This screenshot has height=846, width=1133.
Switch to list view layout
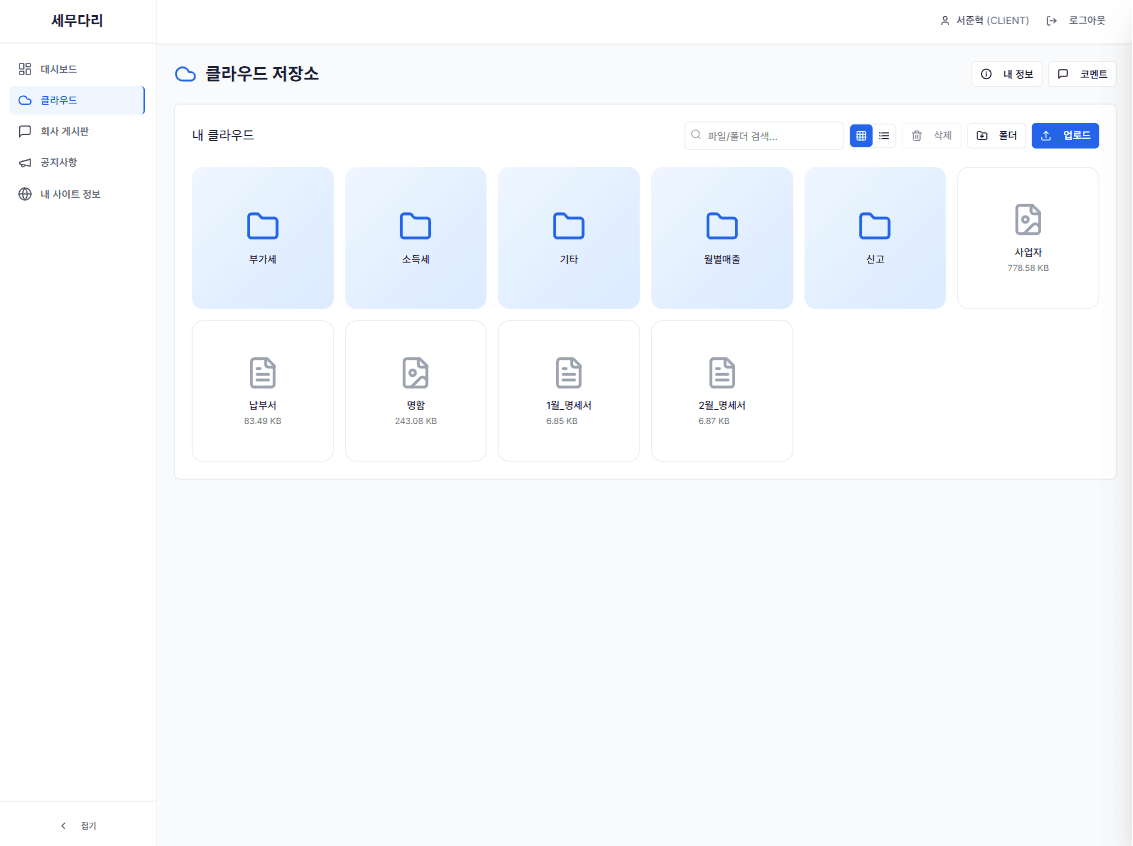pyautogui.click(x=884, y=135)
